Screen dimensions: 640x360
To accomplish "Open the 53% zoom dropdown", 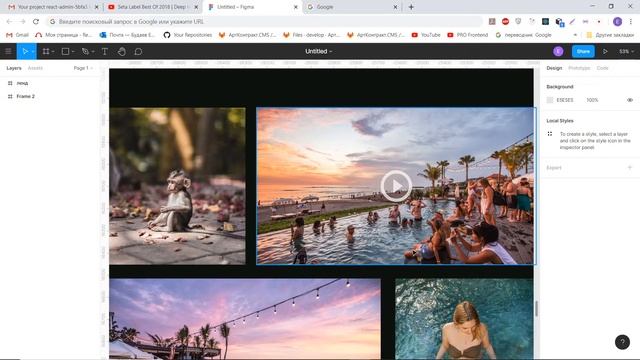I will [627, 51].
